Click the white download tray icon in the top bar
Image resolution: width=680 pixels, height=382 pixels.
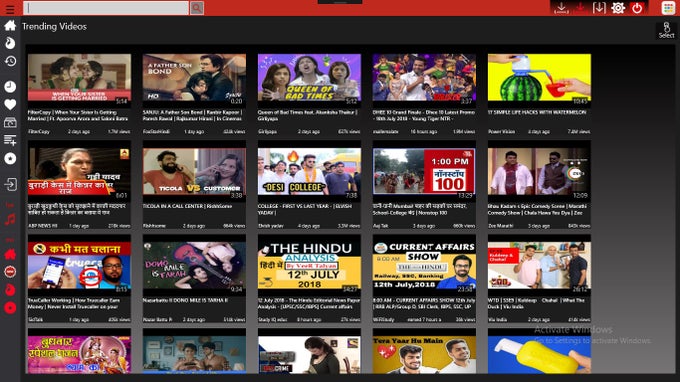[561, 8]
